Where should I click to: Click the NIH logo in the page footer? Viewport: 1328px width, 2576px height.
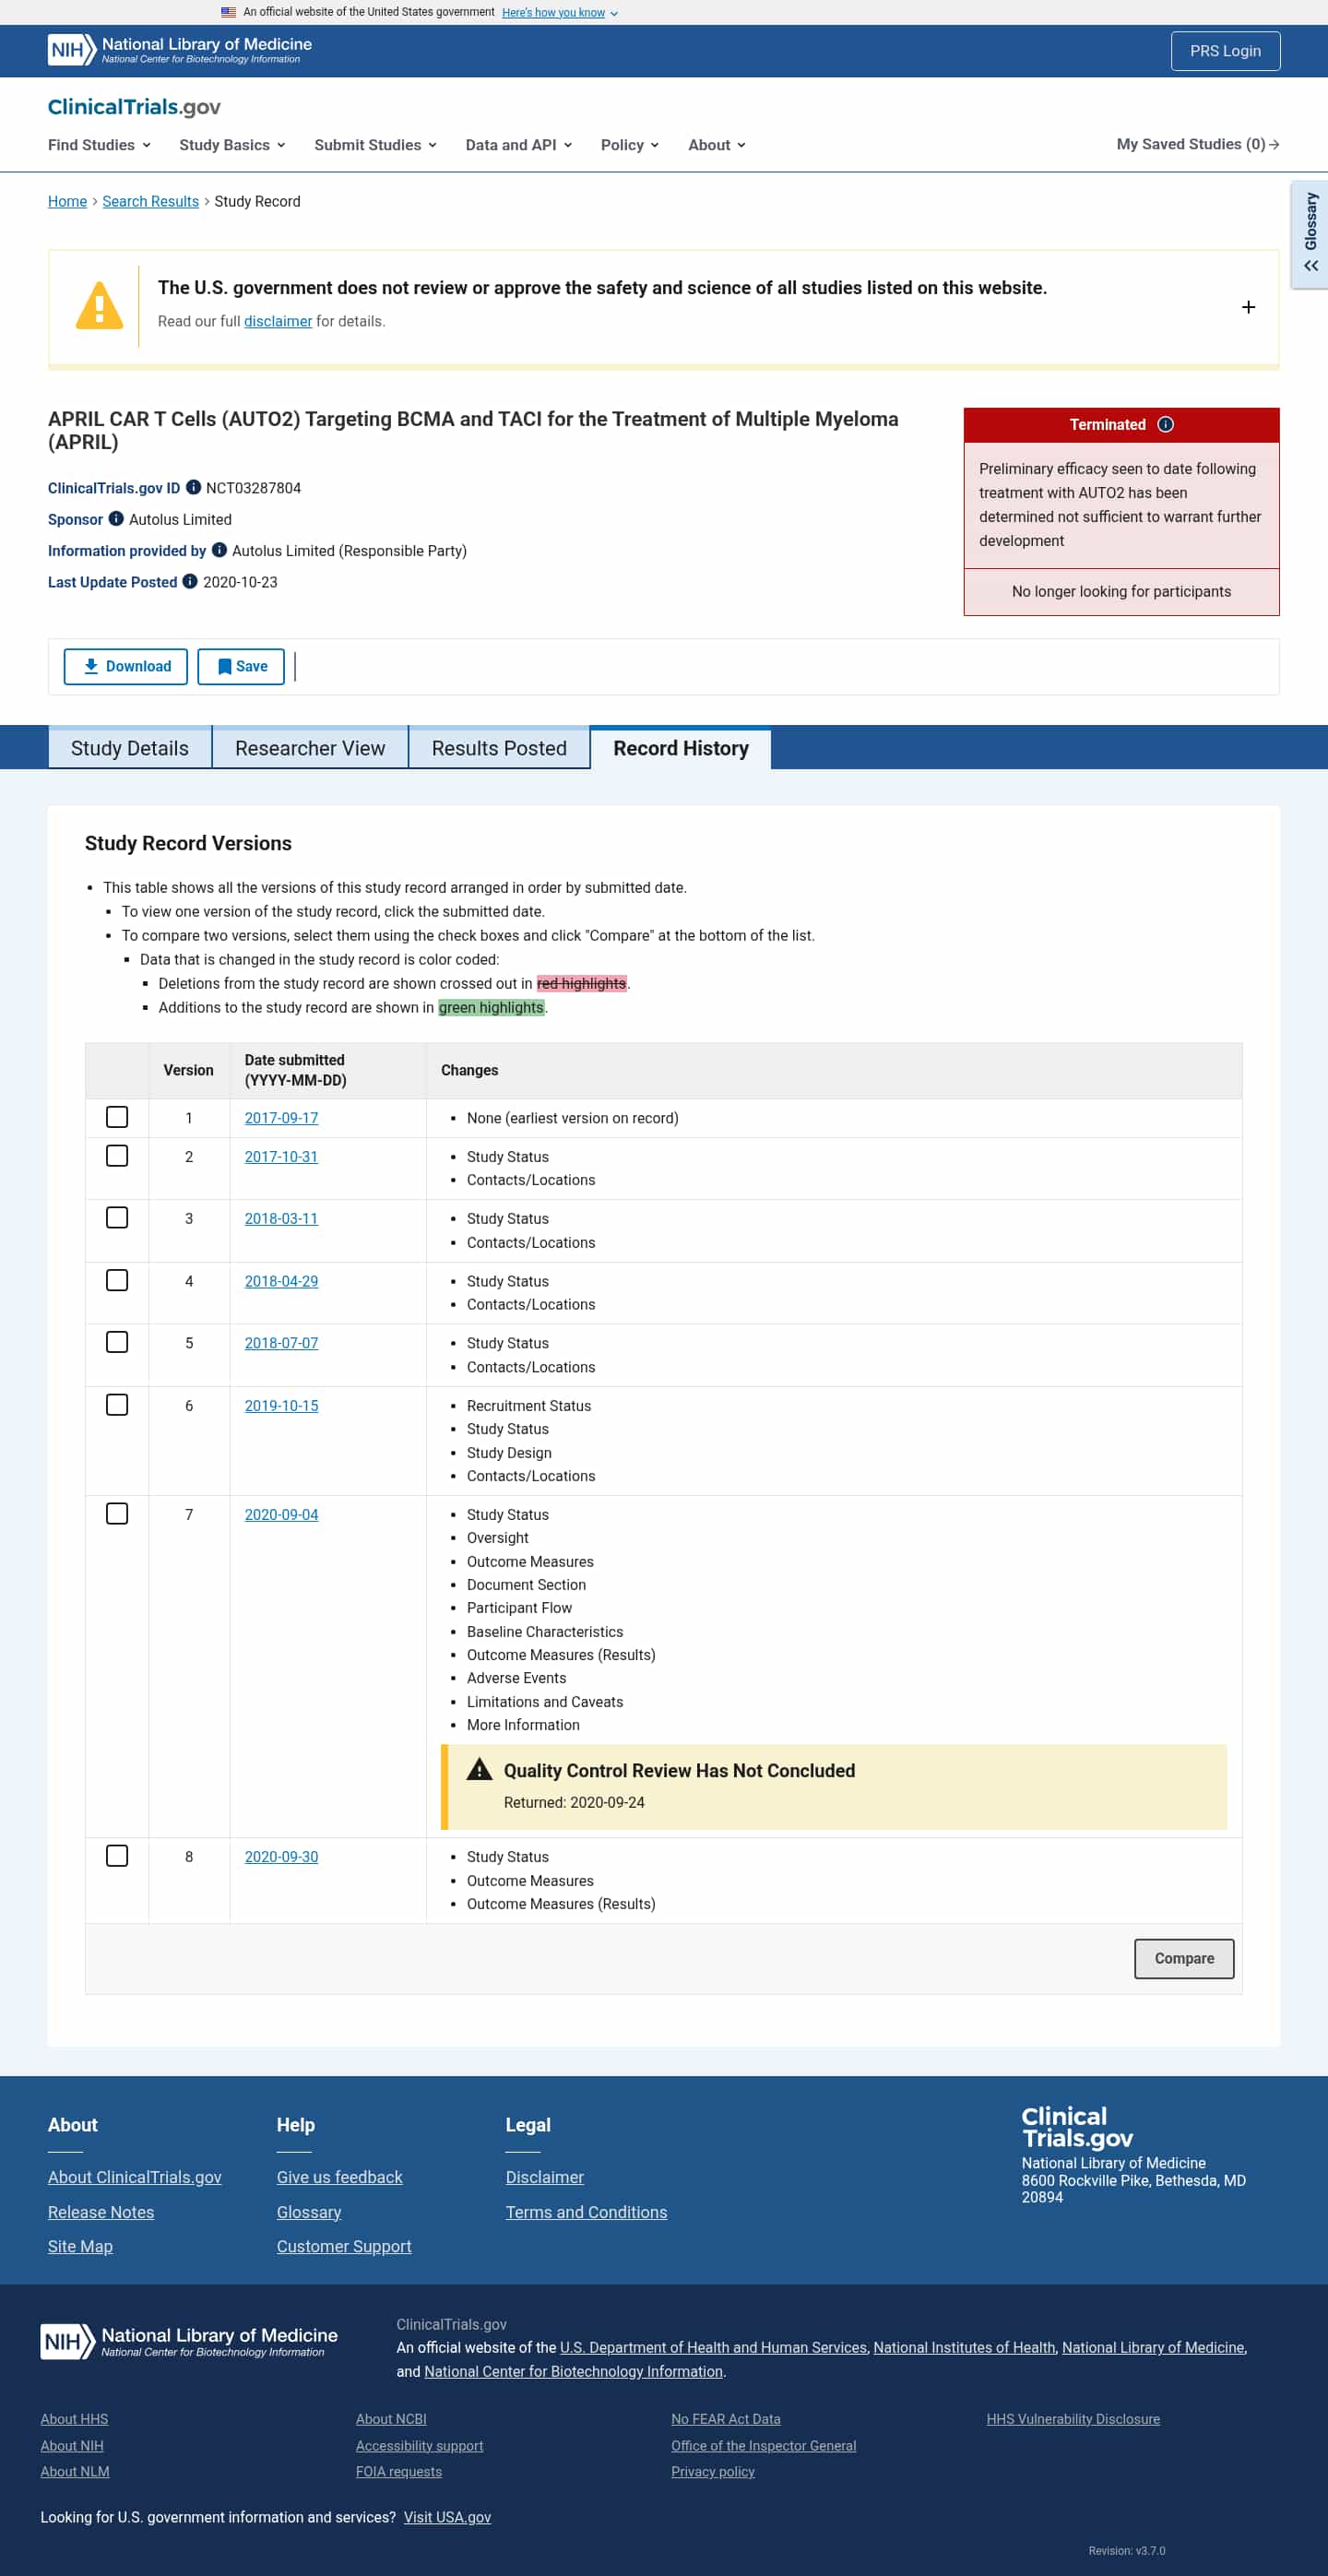pos(189,2342)
